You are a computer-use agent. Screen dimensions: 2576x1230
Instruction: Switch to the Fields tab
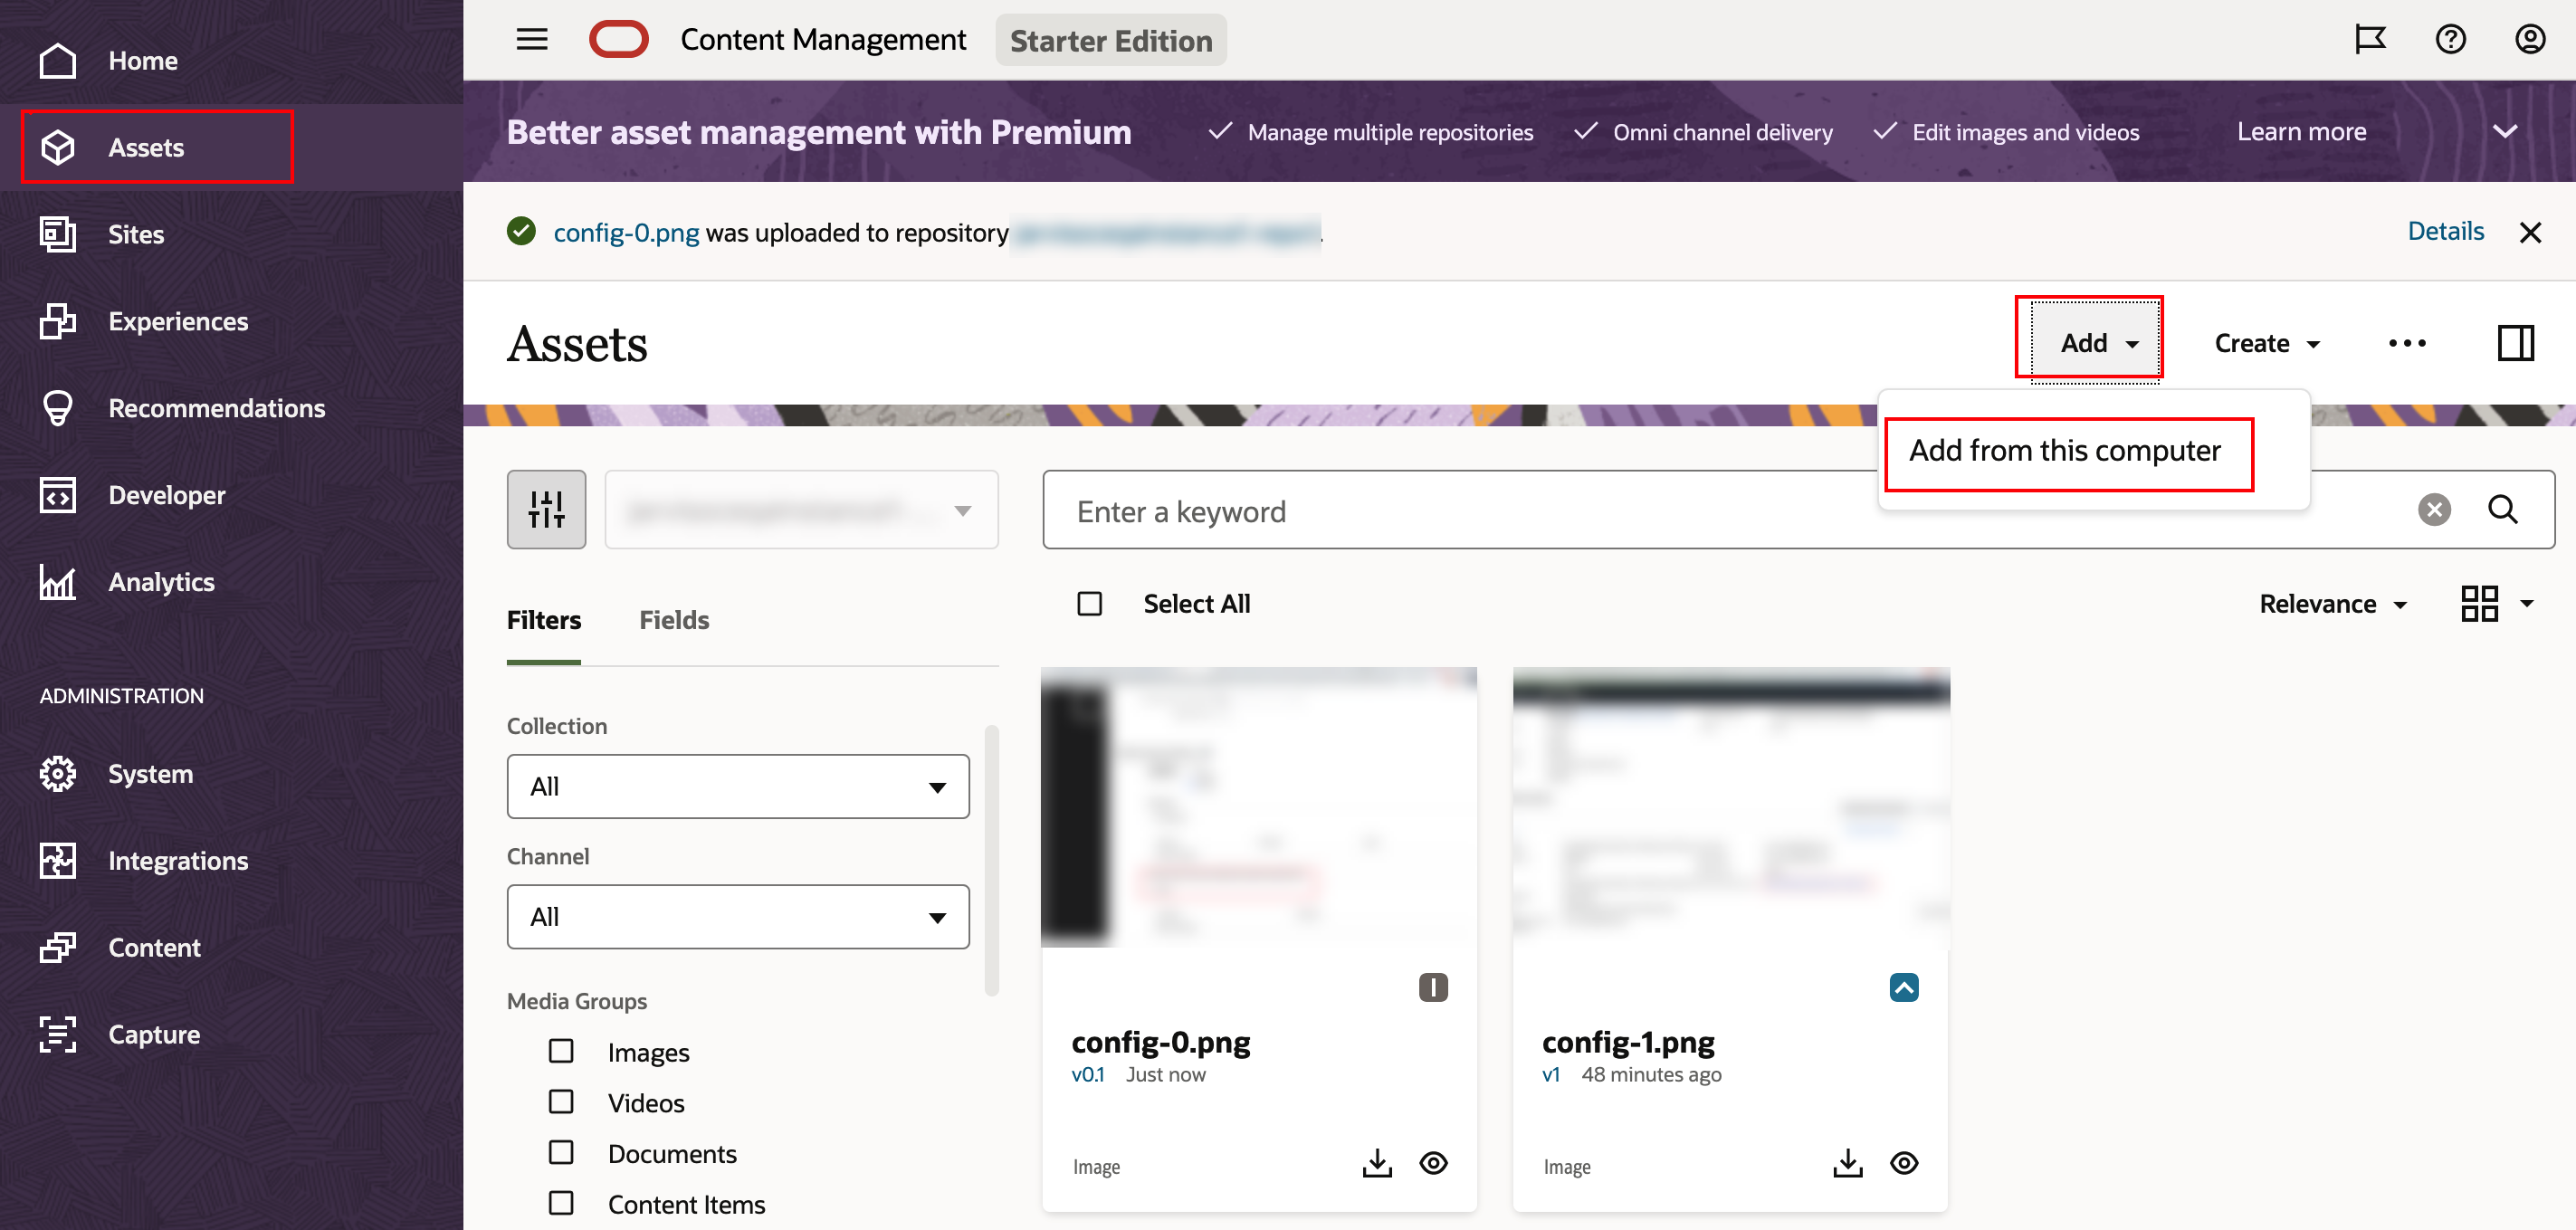(x=673, y=620)
